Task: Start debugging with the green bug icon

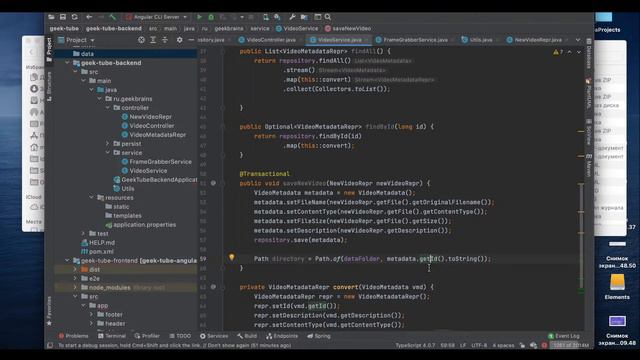Action: (211, 17)
